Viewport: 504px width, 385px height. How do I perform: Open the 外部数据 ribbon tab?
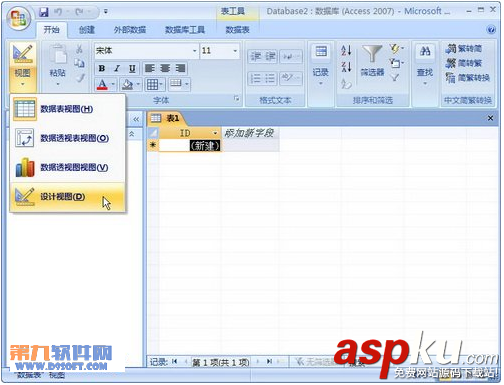pos(130,30)
